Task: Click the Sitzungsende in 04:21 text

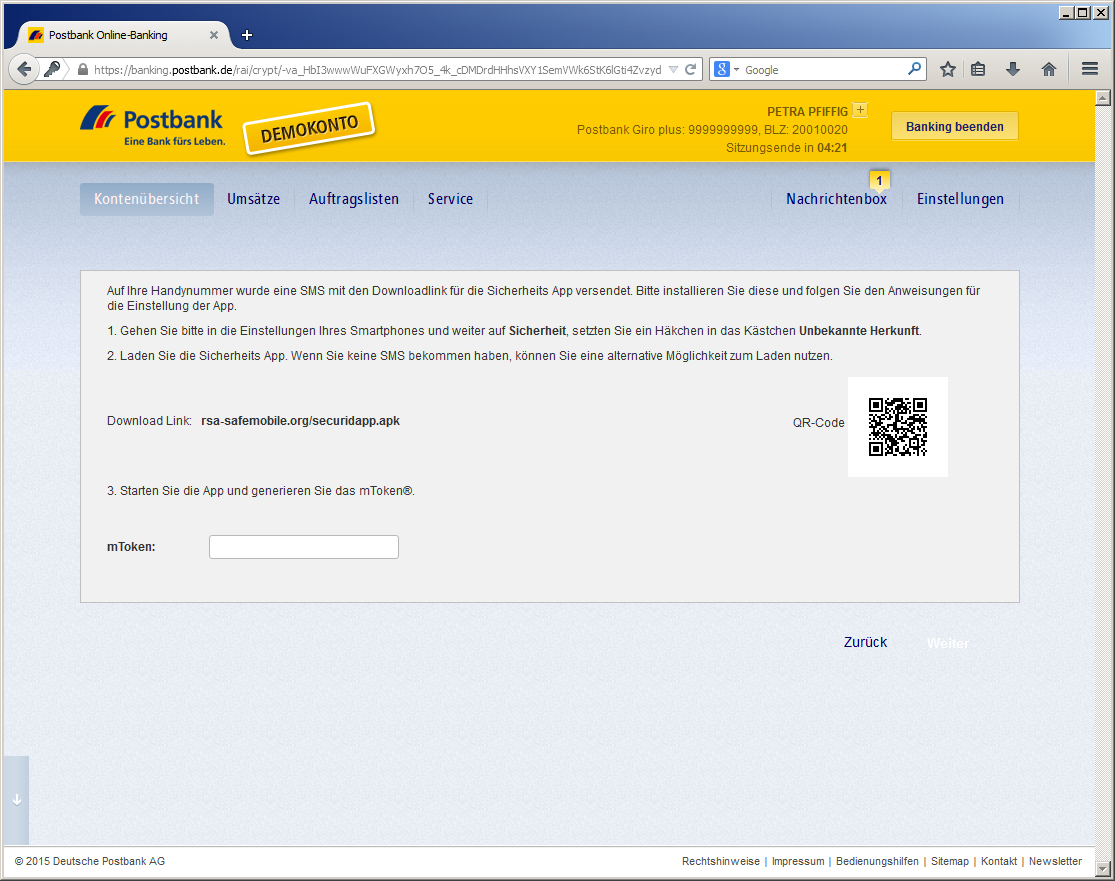Action: coord(786,148)
